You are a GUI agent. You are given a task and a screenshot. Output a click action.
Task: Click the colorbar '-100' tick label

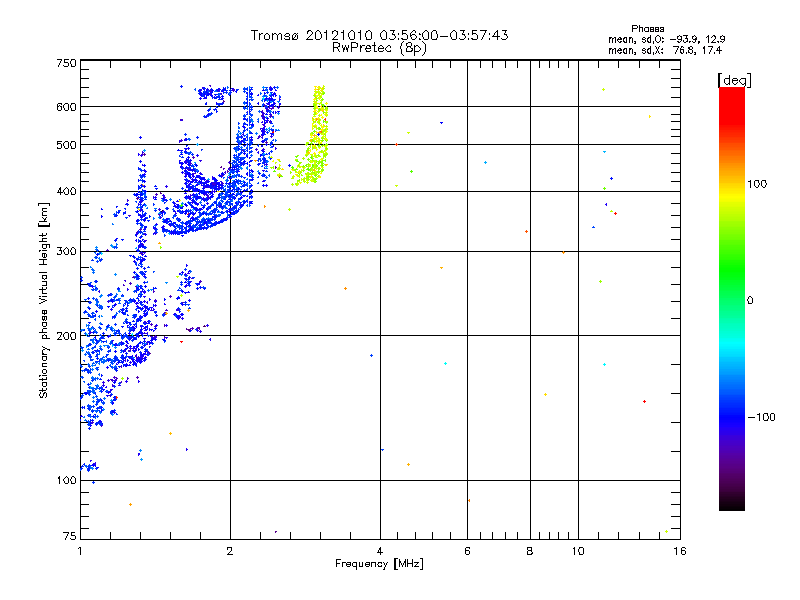point(762,417)
